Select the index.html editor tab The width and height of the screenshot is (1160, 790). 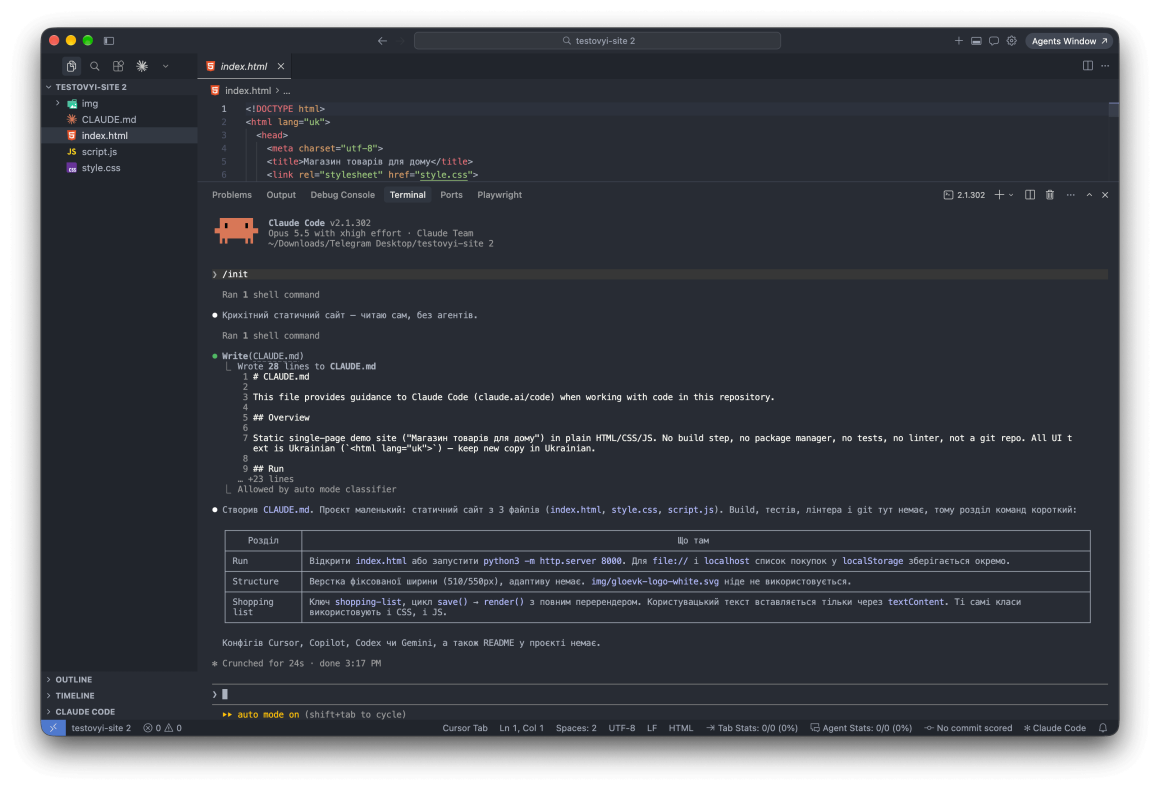(245, 67)
